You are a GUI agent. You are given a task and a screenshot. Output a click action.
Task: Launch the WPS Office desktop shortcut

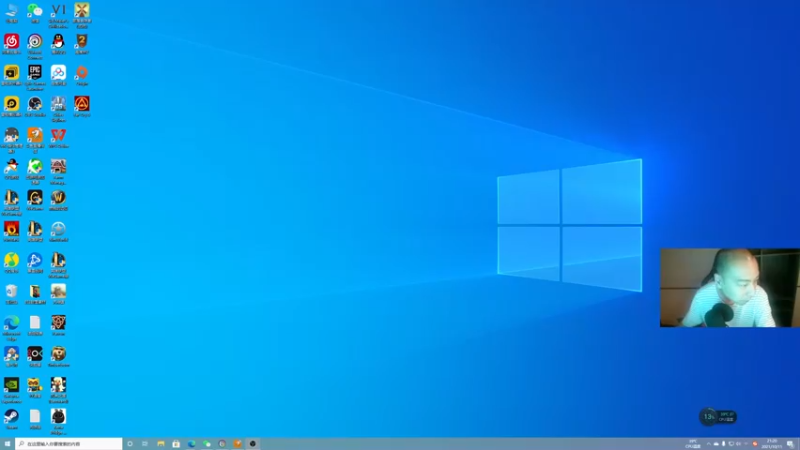58,138
